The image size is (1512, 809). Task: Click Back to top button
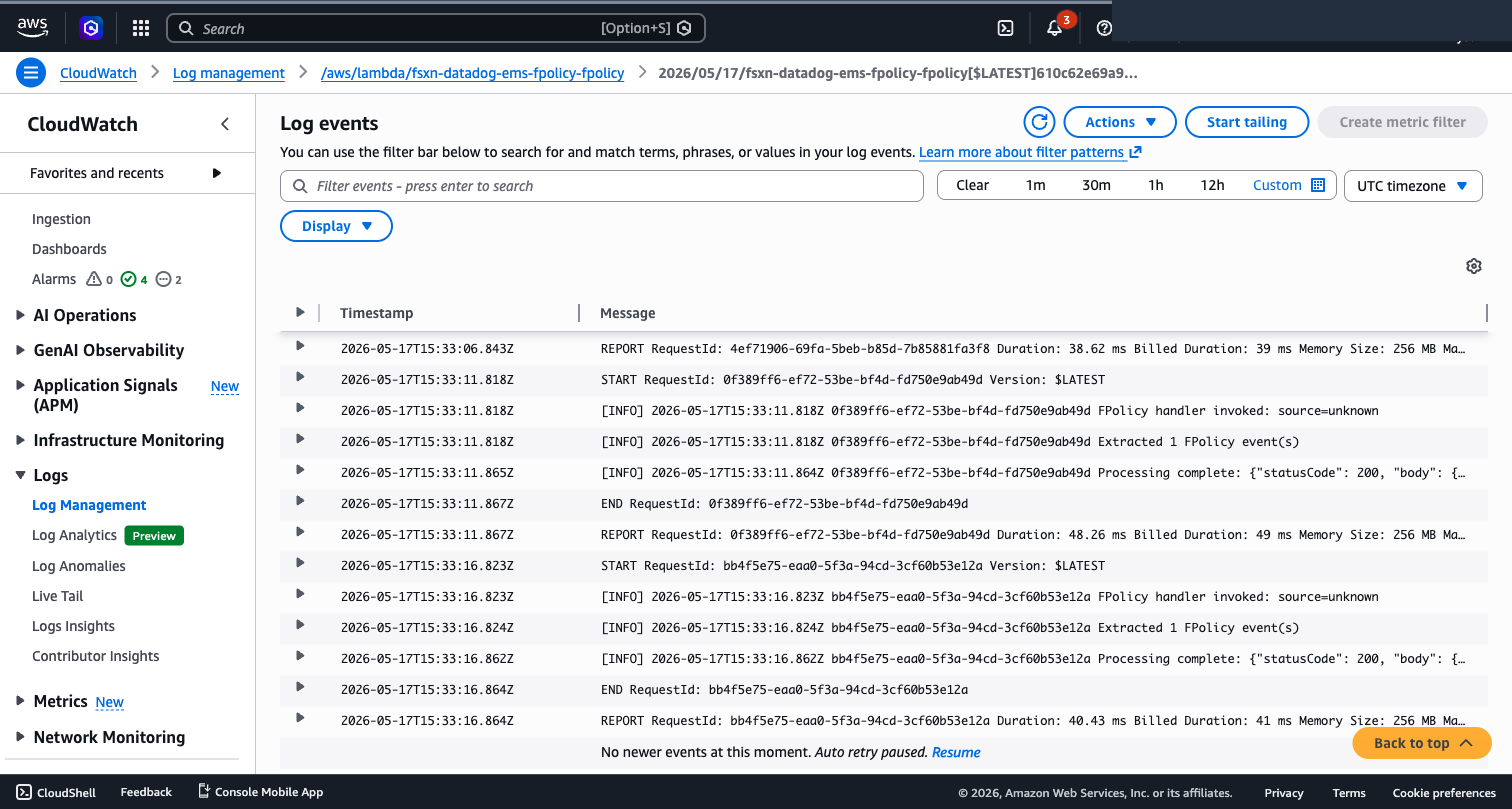1422,743
